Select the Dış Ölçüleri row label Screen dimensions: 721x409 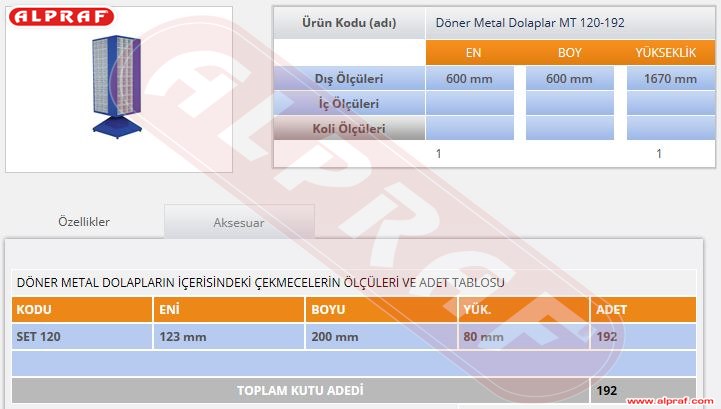tap(348, 79)
